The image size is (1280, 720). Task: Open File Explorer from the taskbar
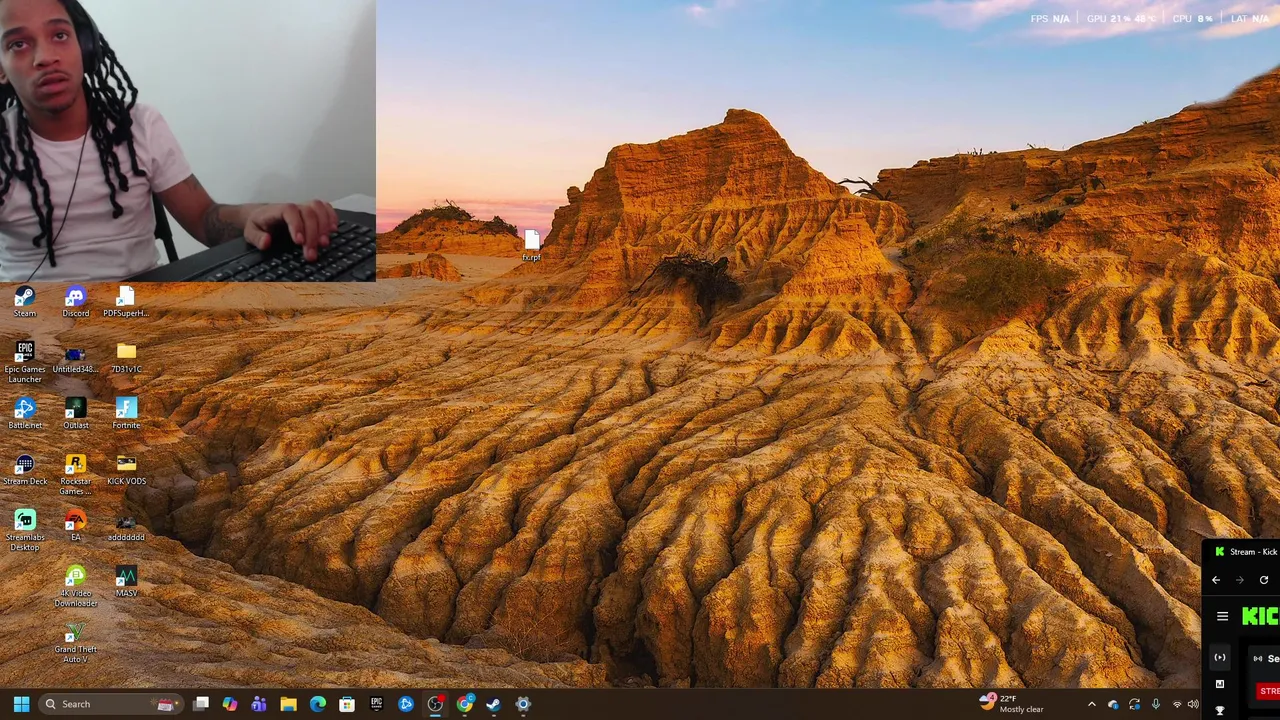point(288,704)
